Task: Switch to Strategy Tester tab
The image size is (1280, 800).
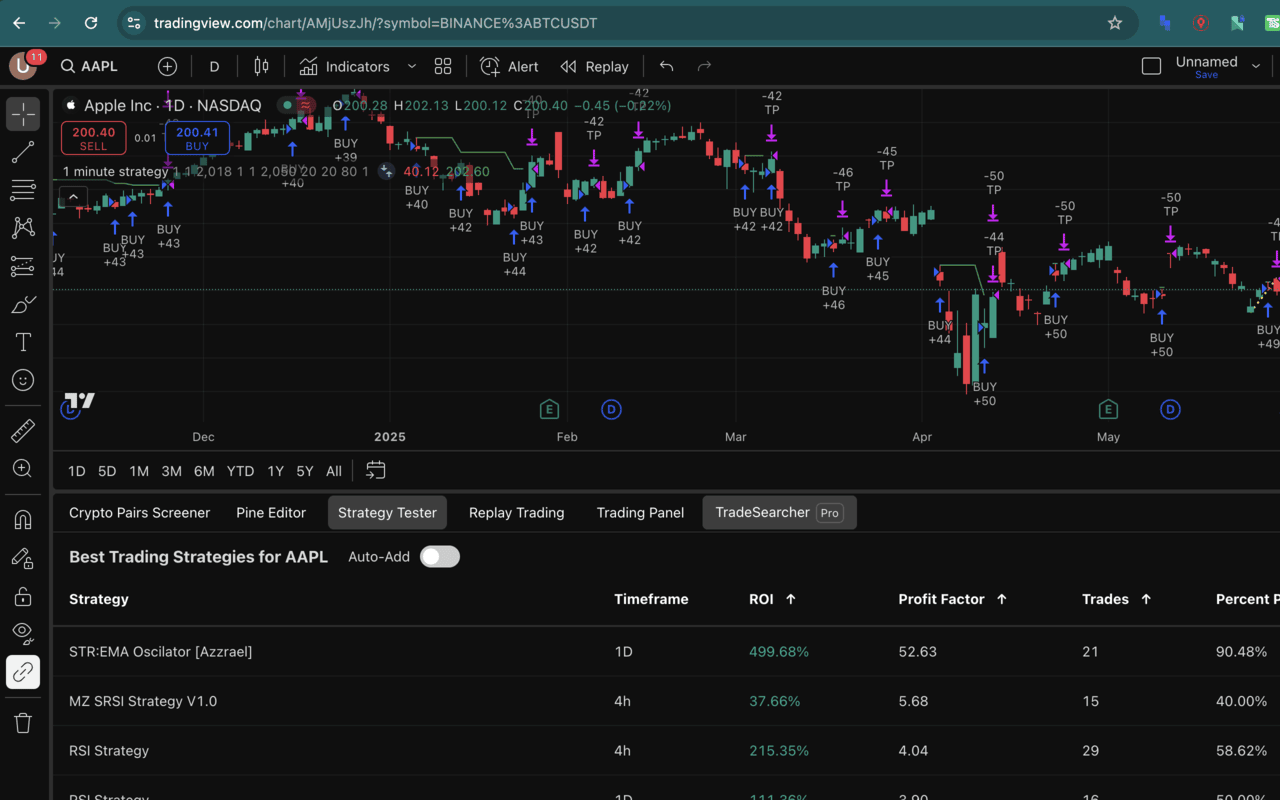Action: click(x=387, y=513)
